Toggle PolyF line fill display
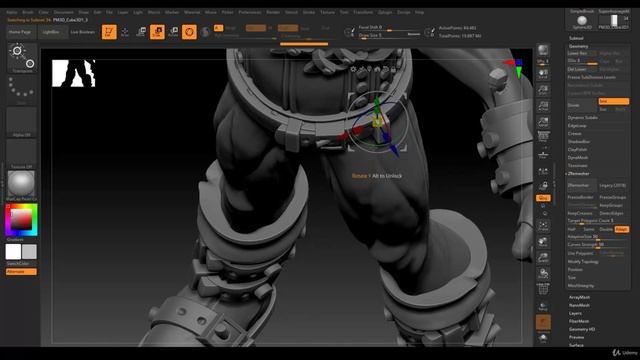 543,289
